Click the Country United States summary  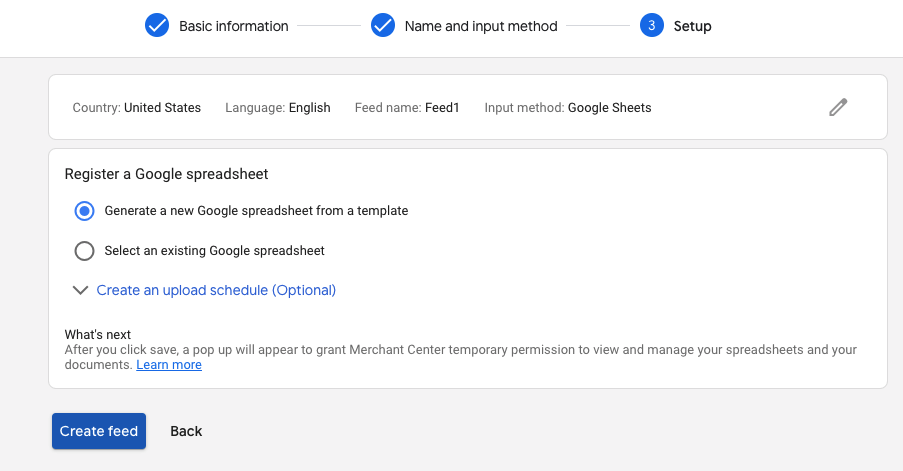click(136, 108)
